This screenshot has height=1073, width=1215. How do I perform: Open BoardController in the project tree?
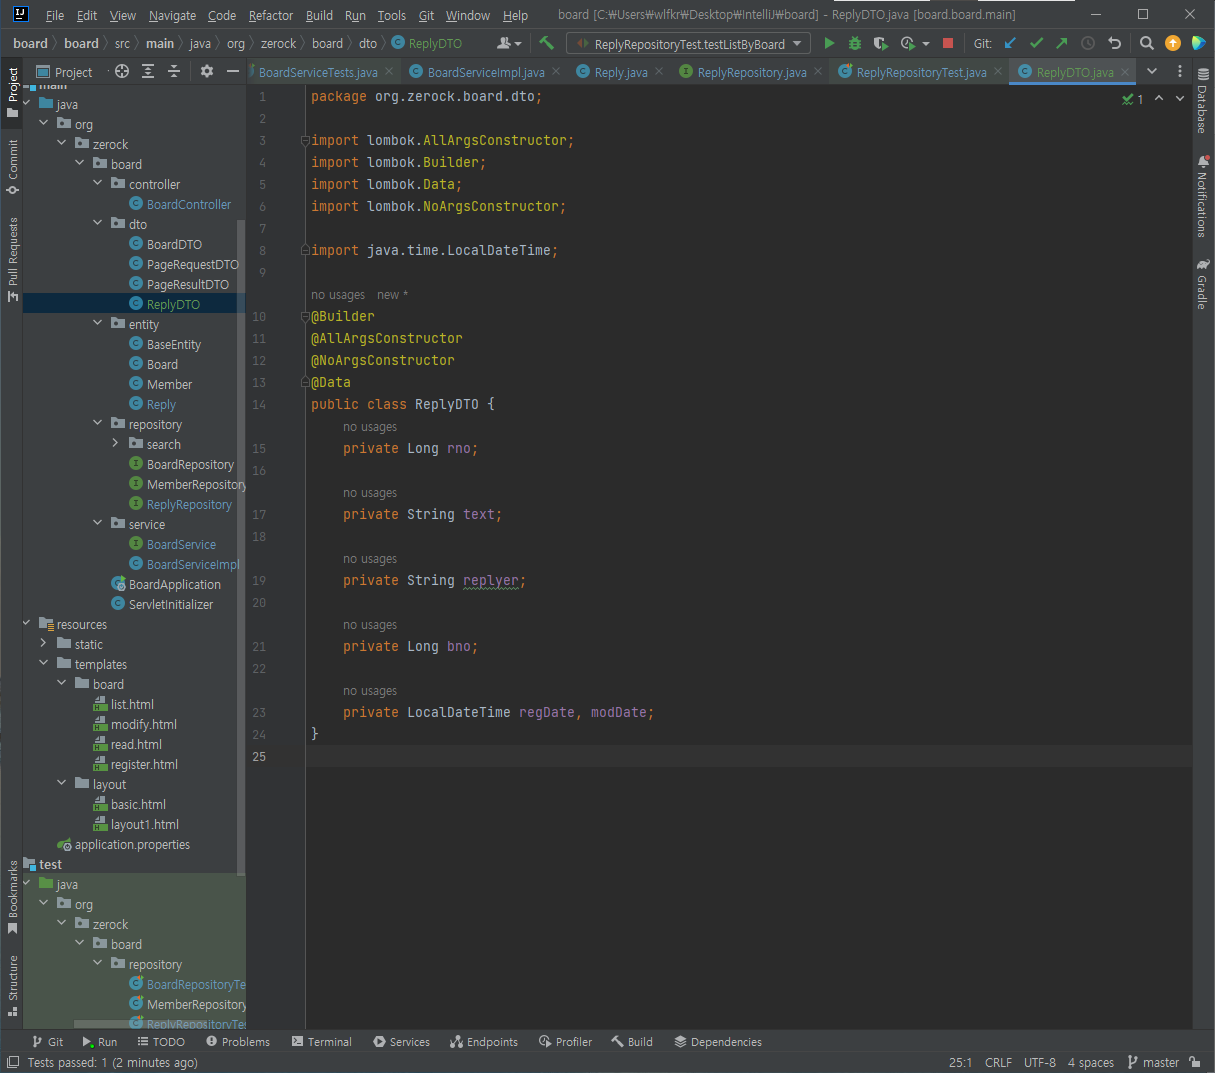pos(188,204)
